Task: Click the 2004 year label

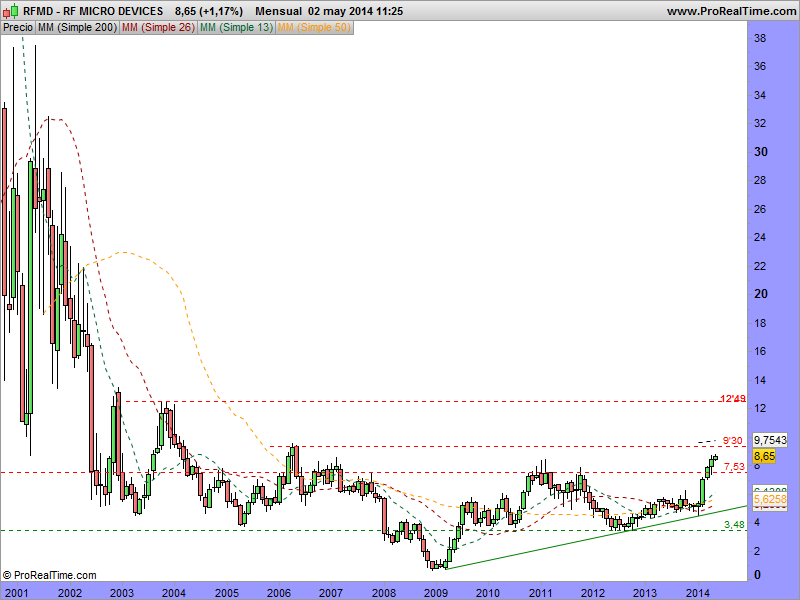Action: tap(174, 593)
